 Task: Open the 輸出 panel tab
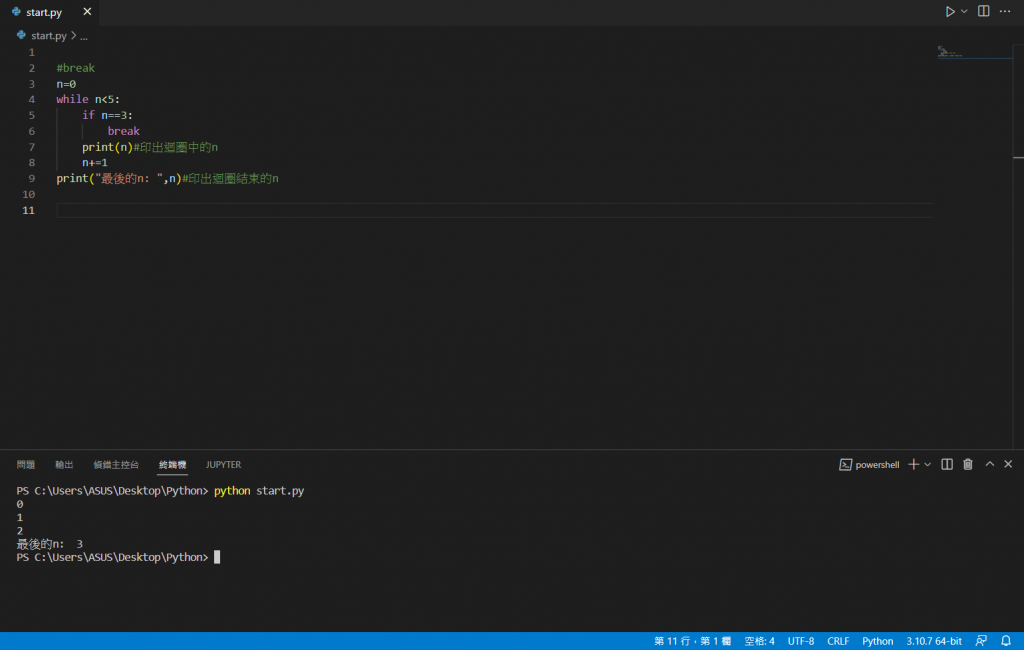tap(64, 464)
